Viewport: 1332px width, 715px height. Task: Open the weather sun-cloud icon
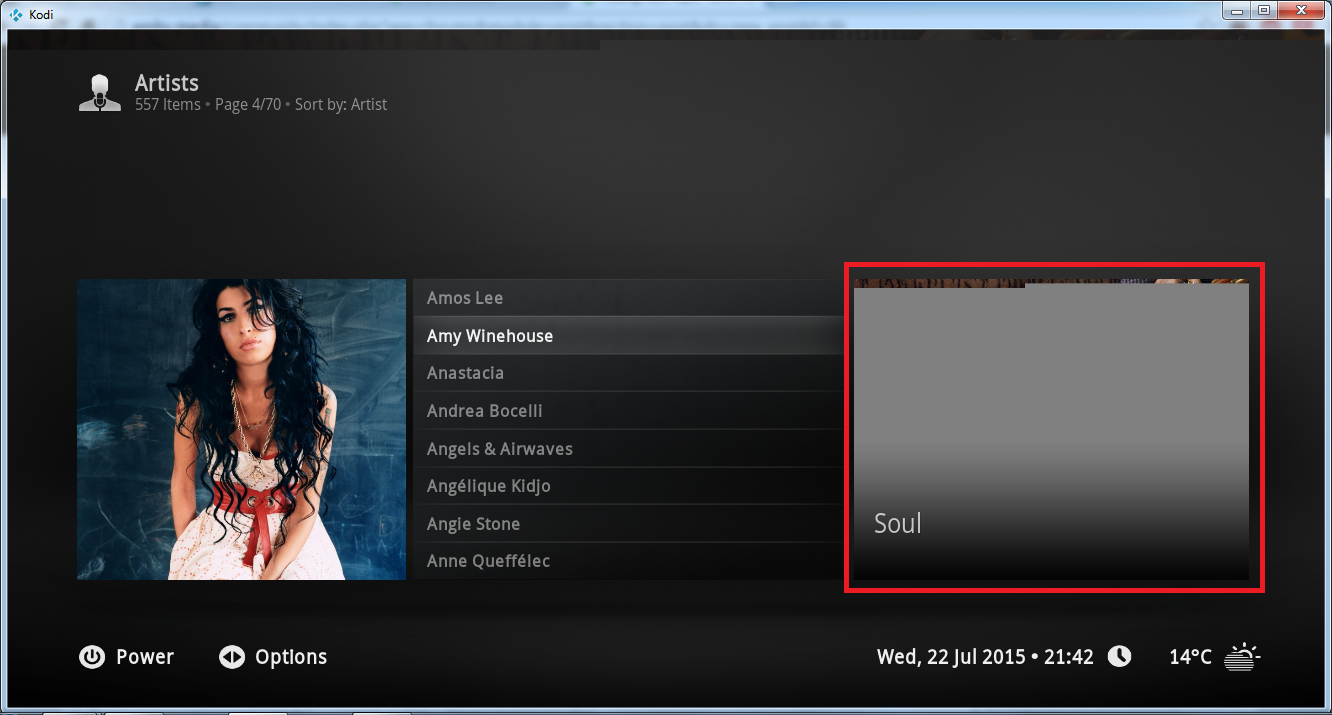pyautogui.click(x=1244, y=656)
